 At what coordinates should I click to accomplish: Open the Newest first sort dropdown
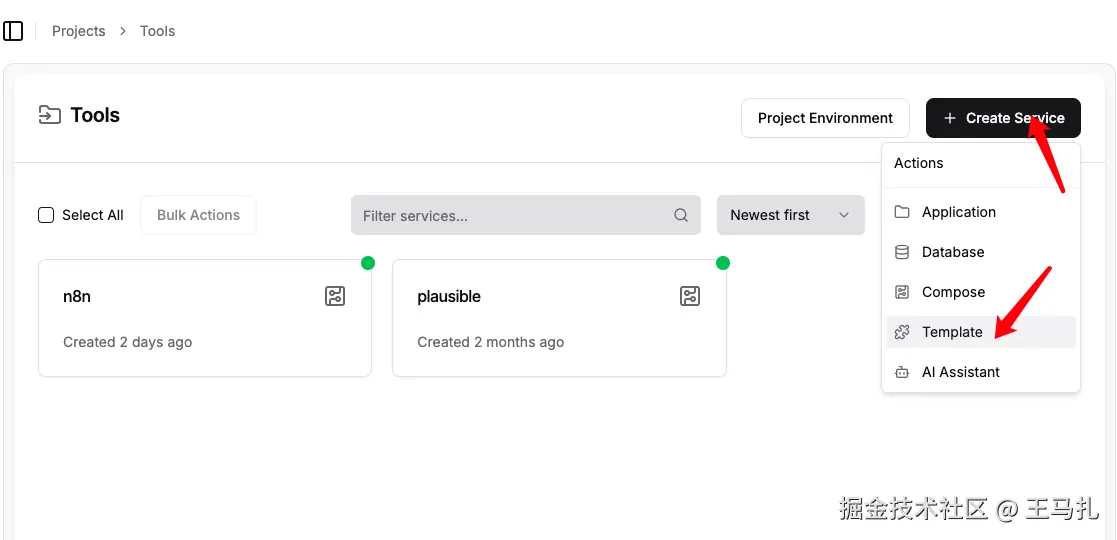click(x=790, y=215)
